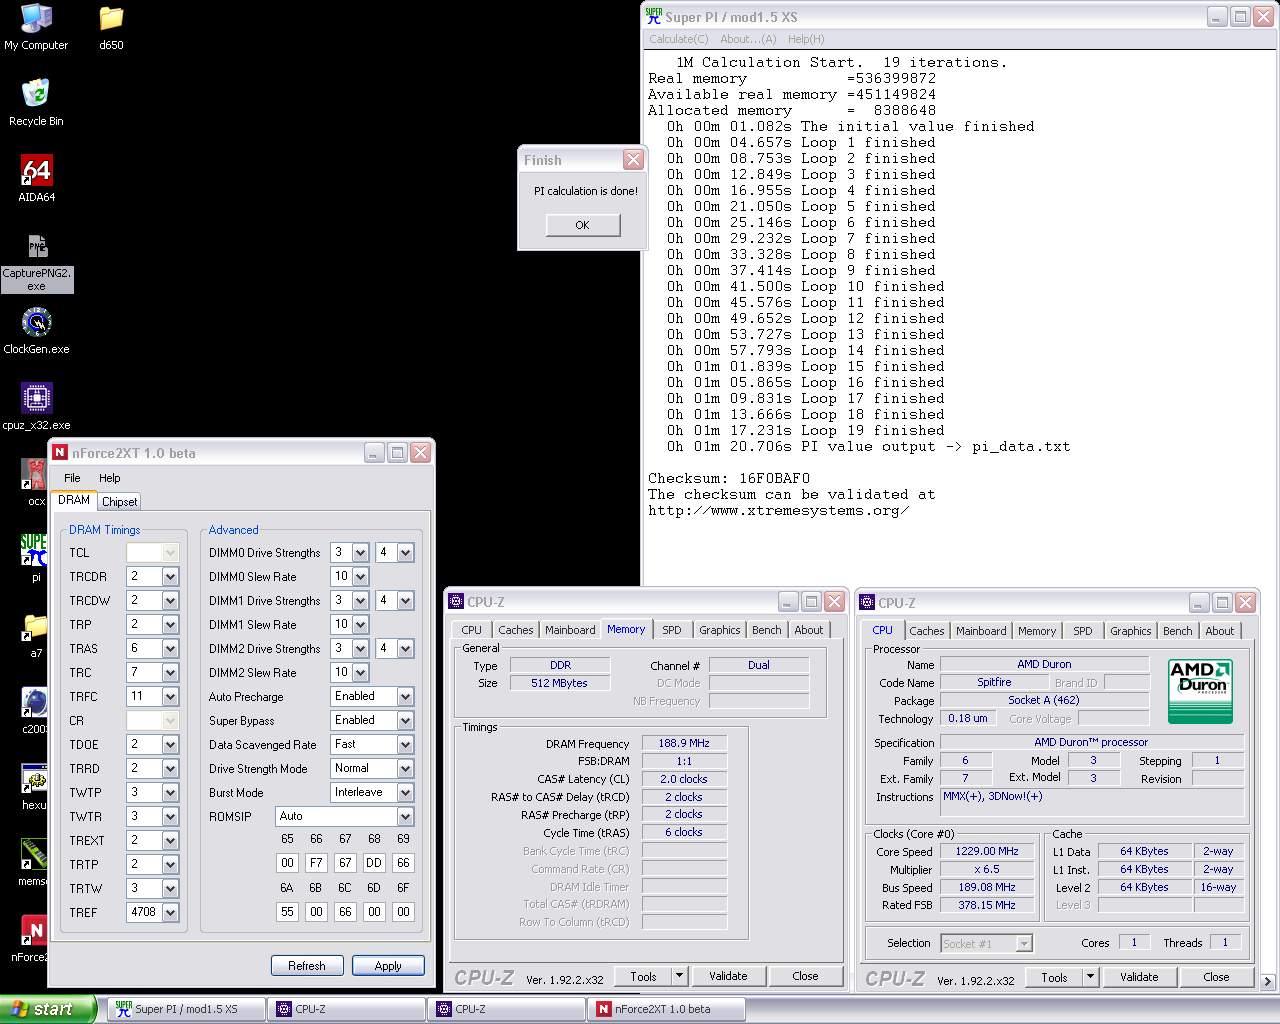Open My Computer desktop icon
Viewport: 1280px width, 1024px height.
click(36, 28)
